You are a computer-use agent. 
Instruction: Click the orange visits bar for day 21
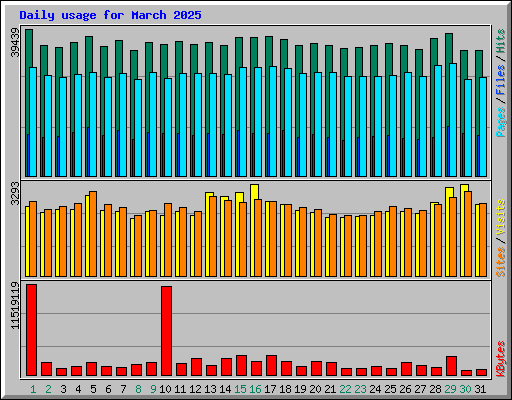coord(333,246)
